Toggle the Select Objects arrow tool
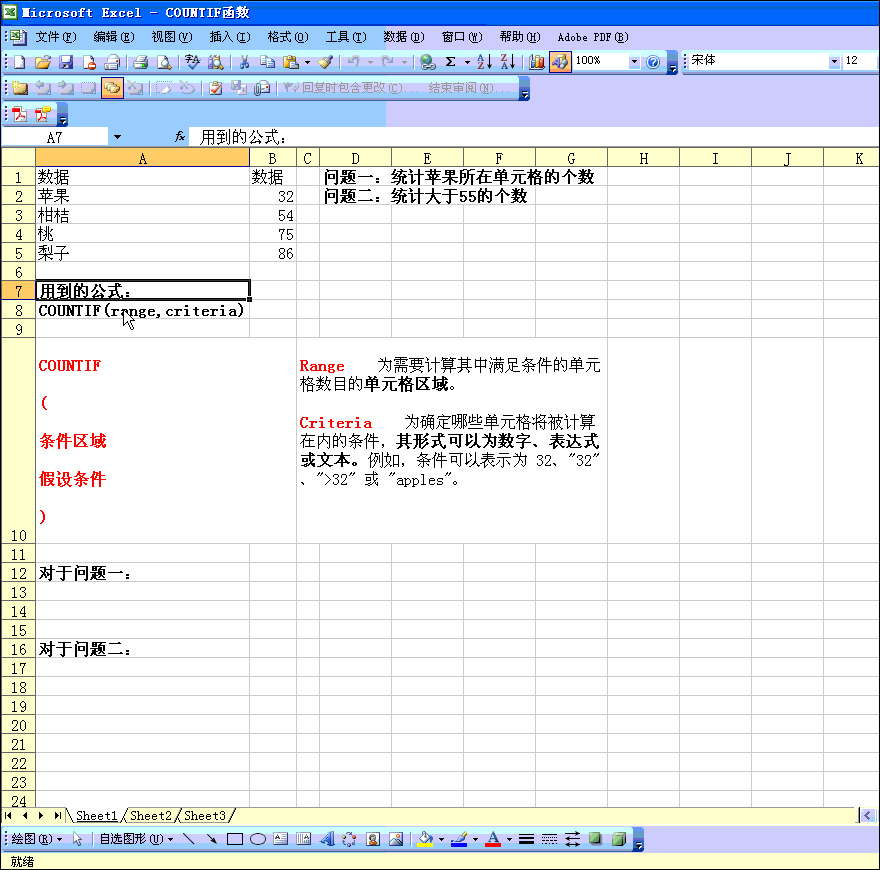Image resolution: width=880 pixels, height=870 pixels. [78, 839]
